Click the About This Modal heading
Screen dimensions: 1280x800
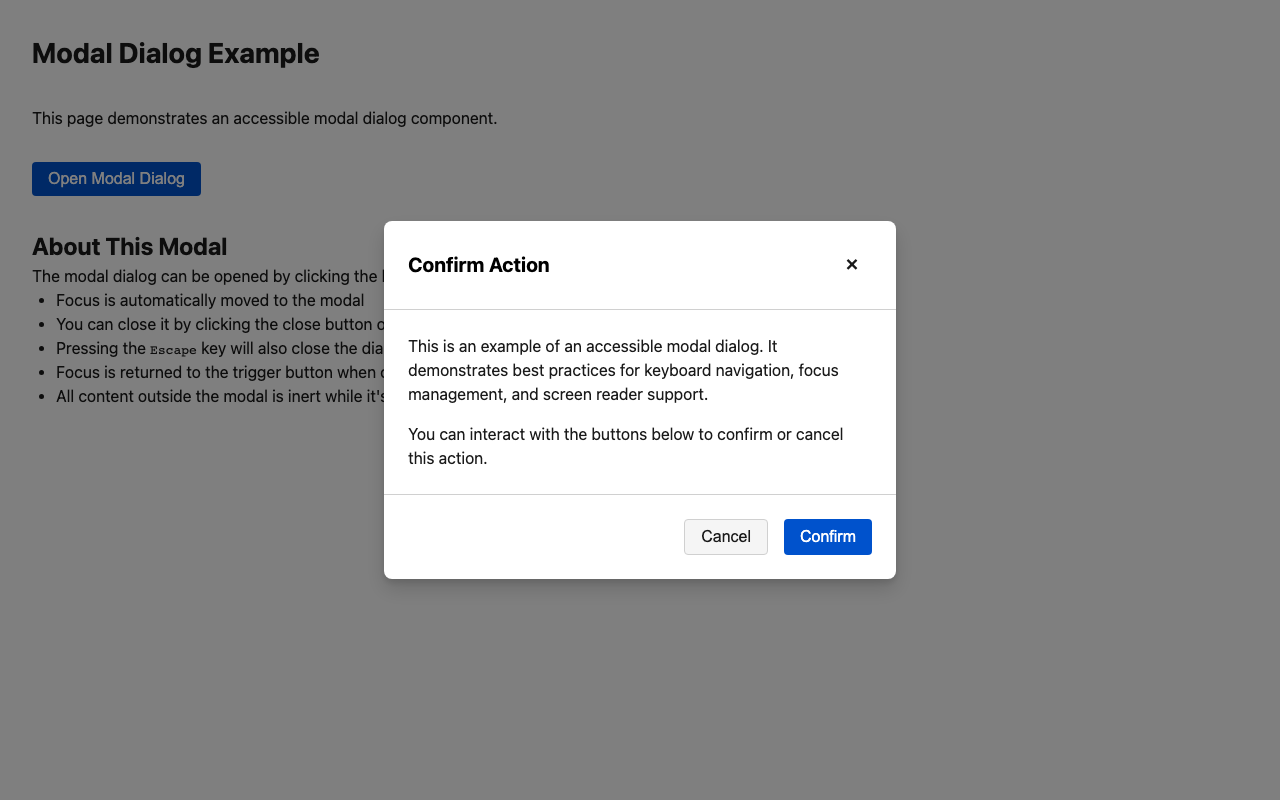(x=129, y=246)
